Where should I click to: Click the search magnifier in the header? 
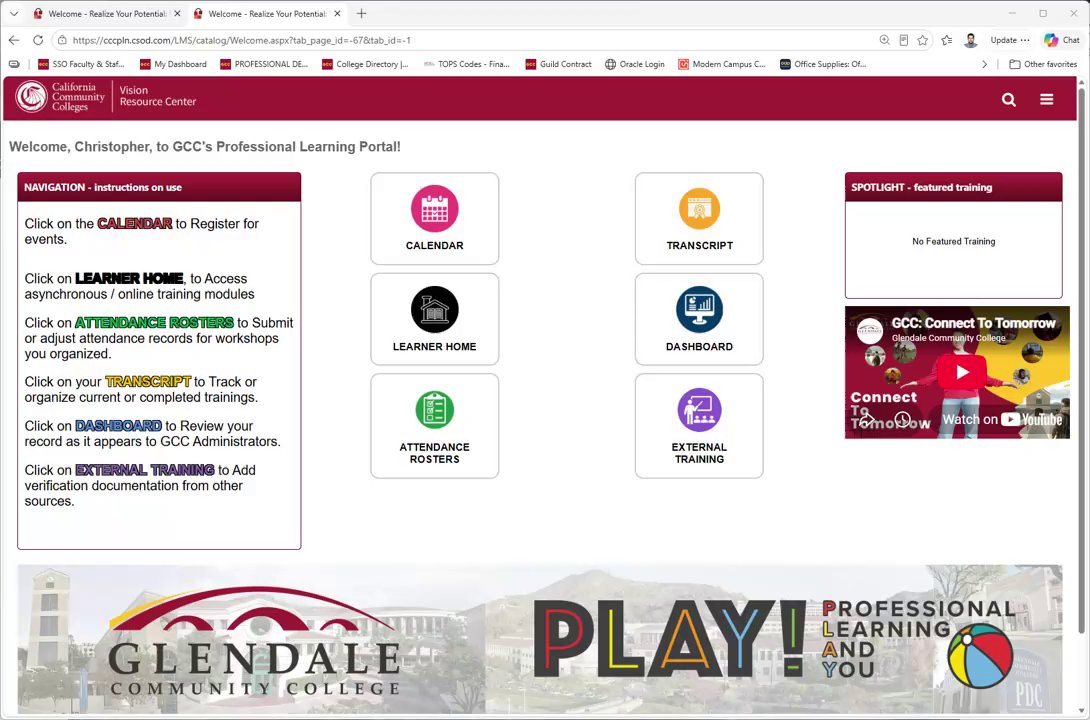tap(1009, 99)
